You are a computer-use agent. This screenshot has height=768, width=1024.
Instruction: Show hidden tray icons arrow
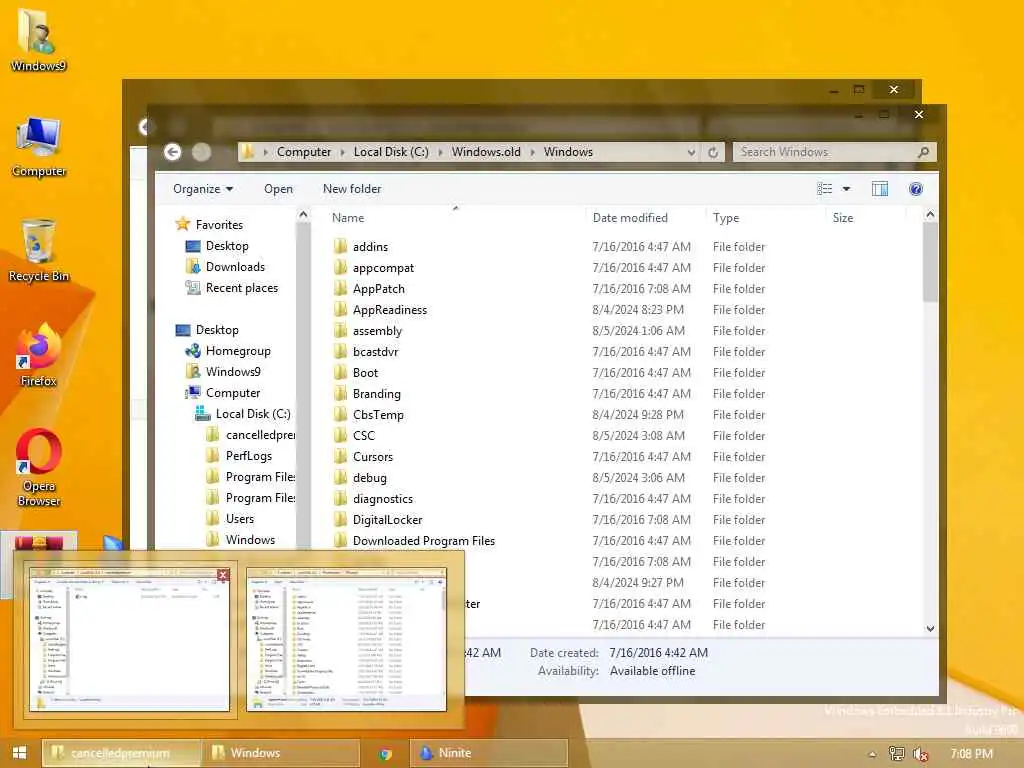pyautogui.click(x=872, y=754)
